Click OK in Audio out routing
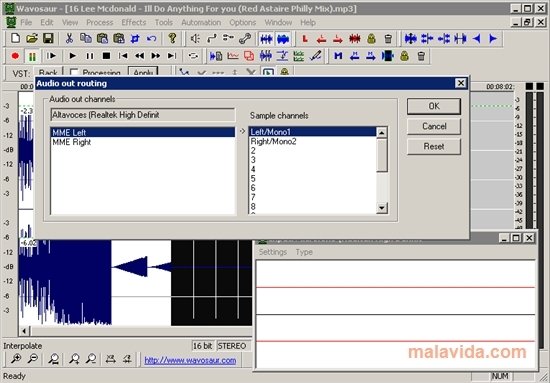 pyautogui.click(x=434, y=106)
